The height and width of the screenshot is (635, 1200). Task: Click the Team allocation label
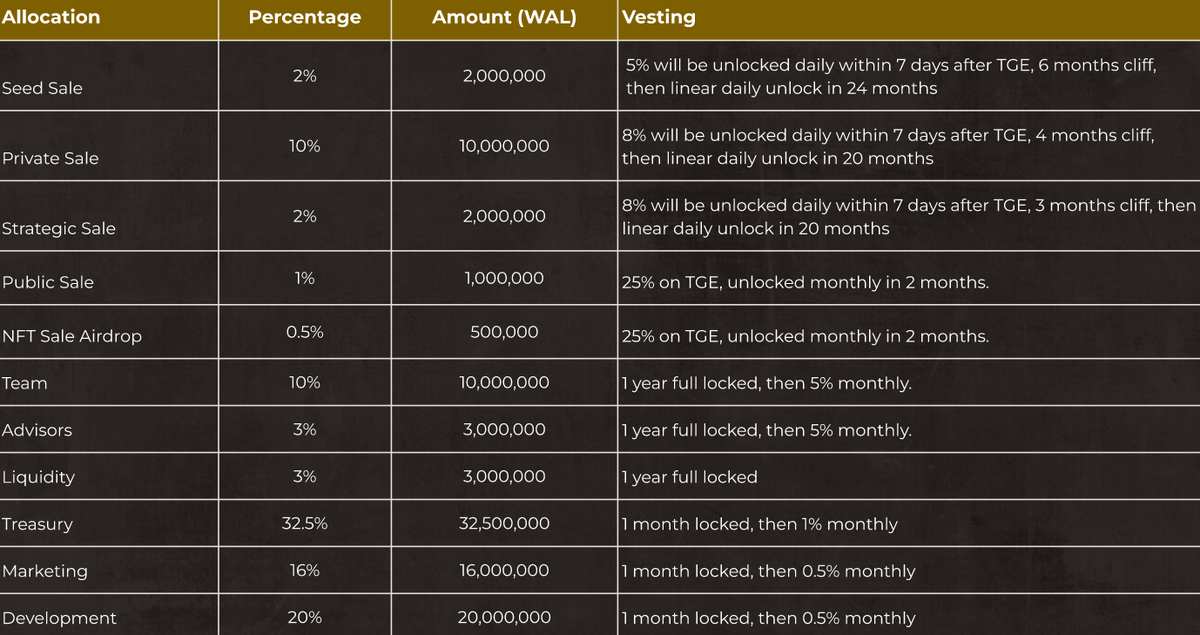tap(25, 383)
